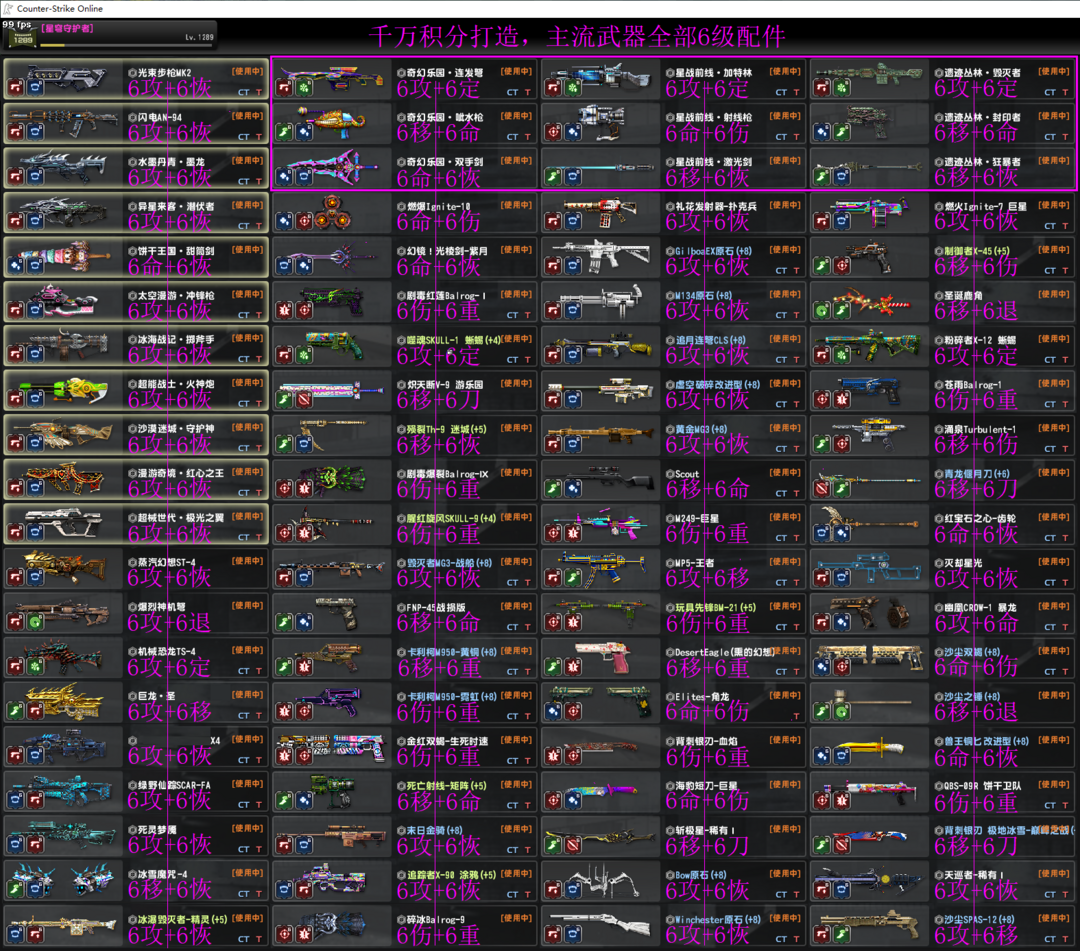Click [使用中] label on M249-巨星 card
1080x951 pixels.
[x=785, y=516]
